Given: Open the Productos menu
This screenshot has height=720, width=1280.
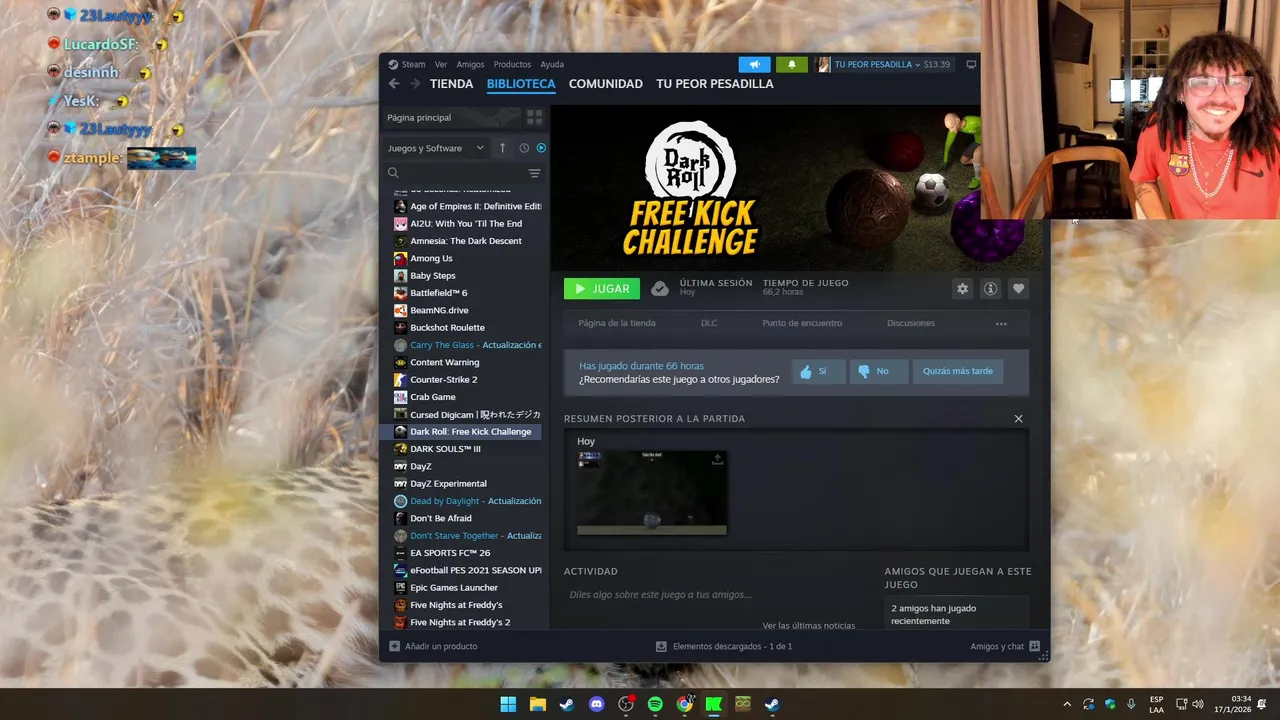Looking at the screenshot, I should pyautogui.click(x=512, y=64).
